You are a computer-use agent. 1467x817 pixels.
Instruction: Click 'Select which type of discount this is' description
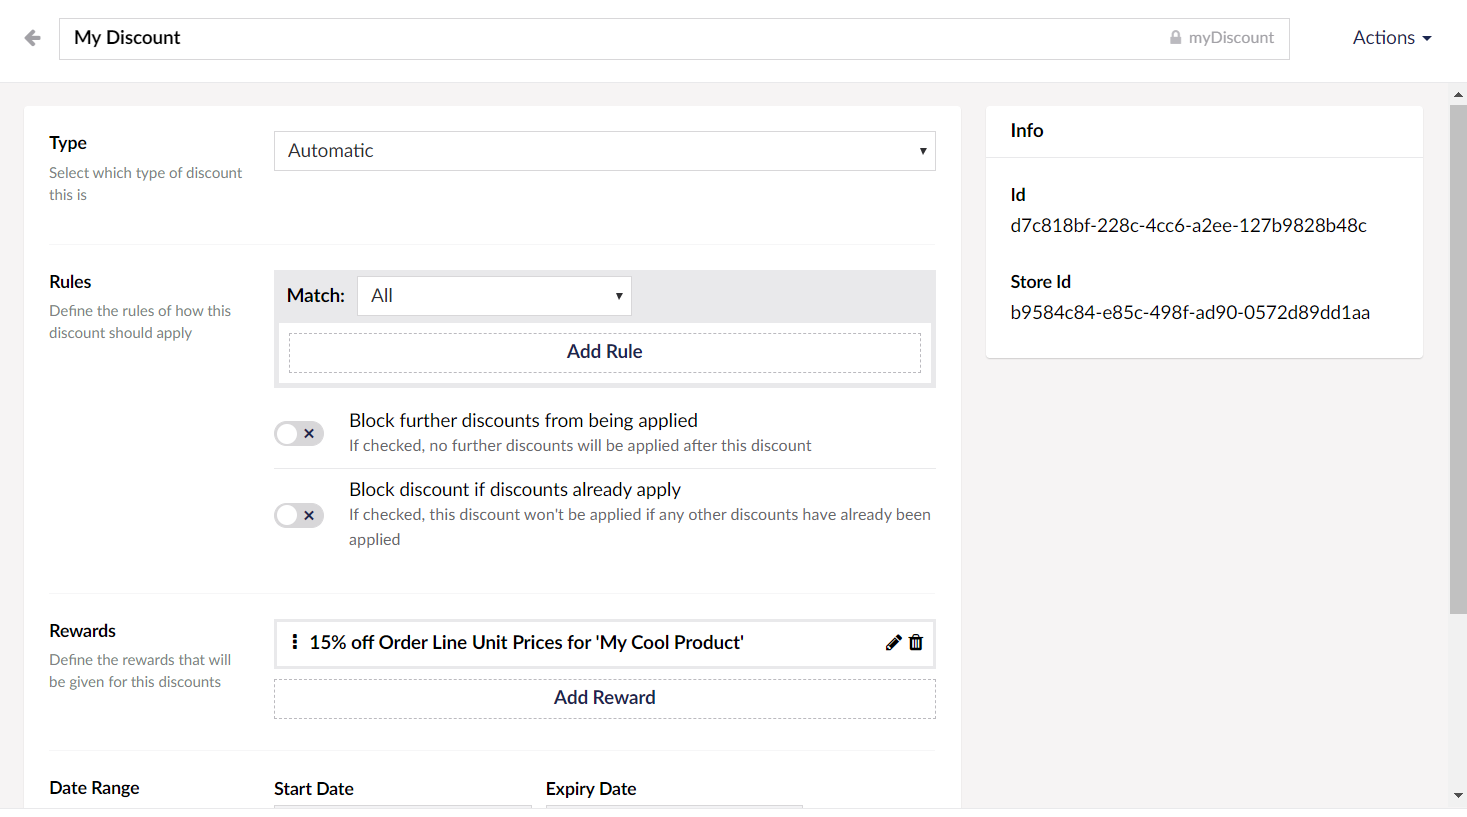click(145, 184)
